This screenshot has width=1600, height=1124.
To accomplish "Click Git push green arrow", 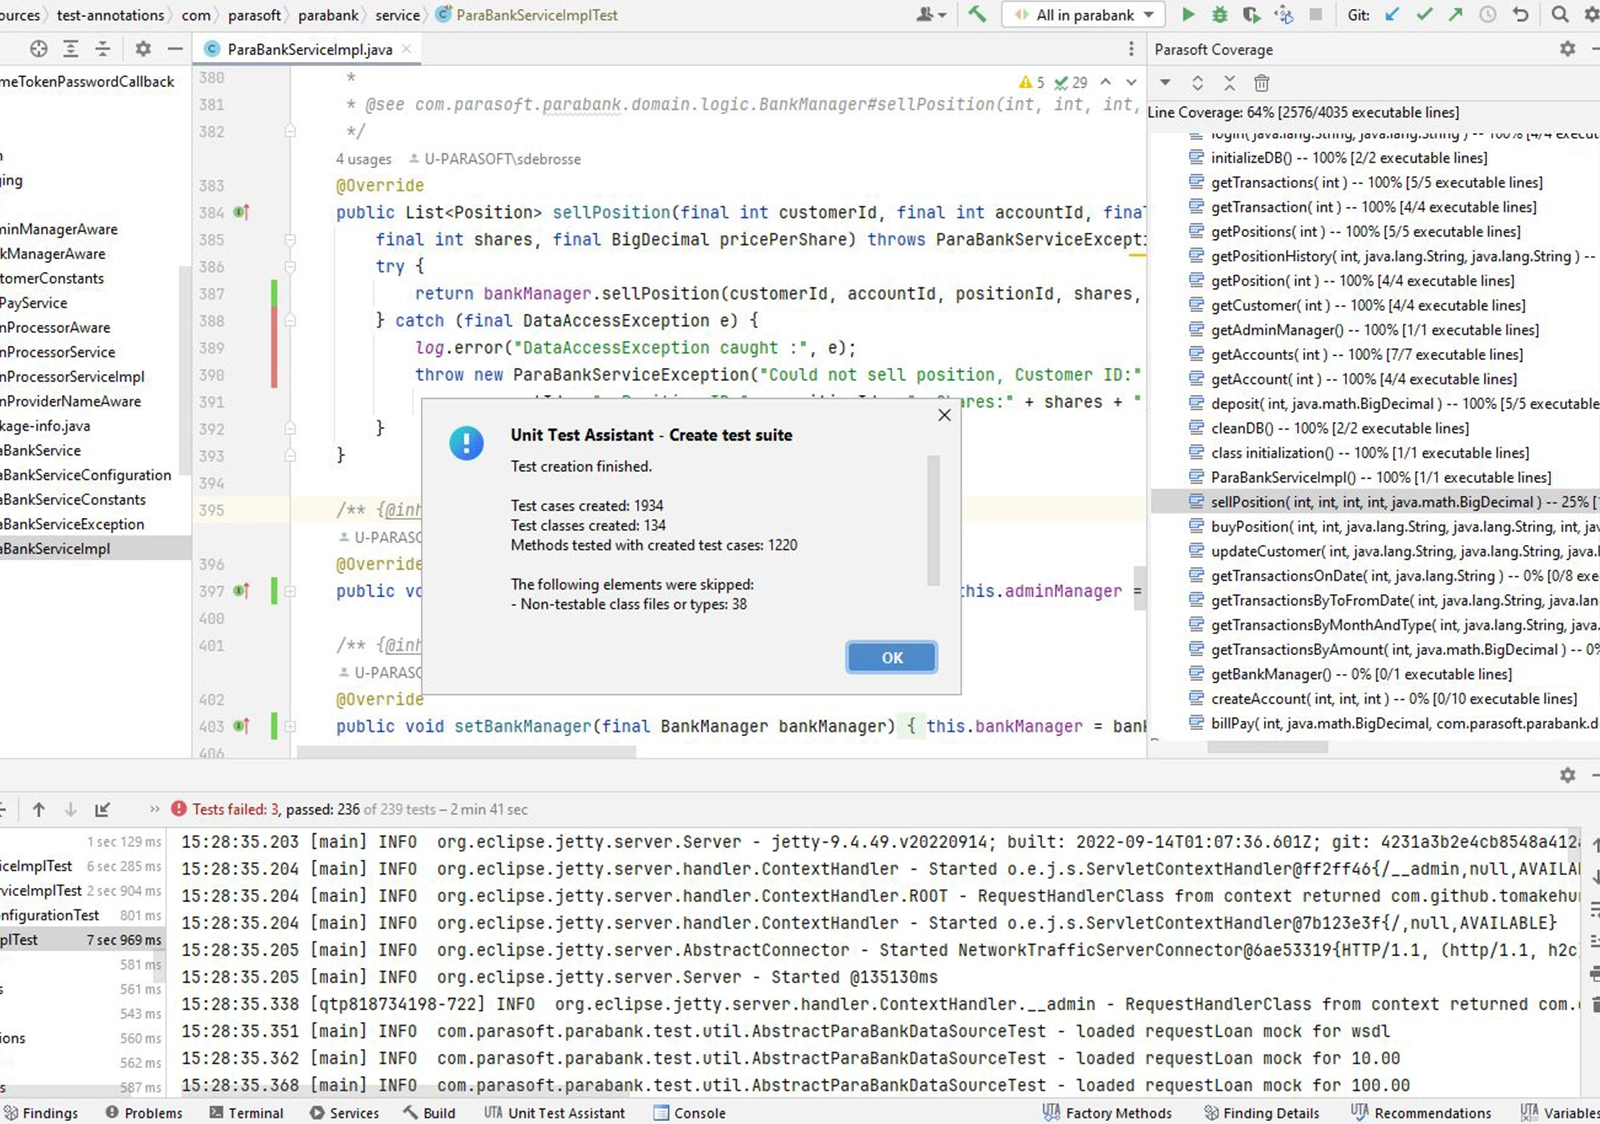I will click(1456, 14).
